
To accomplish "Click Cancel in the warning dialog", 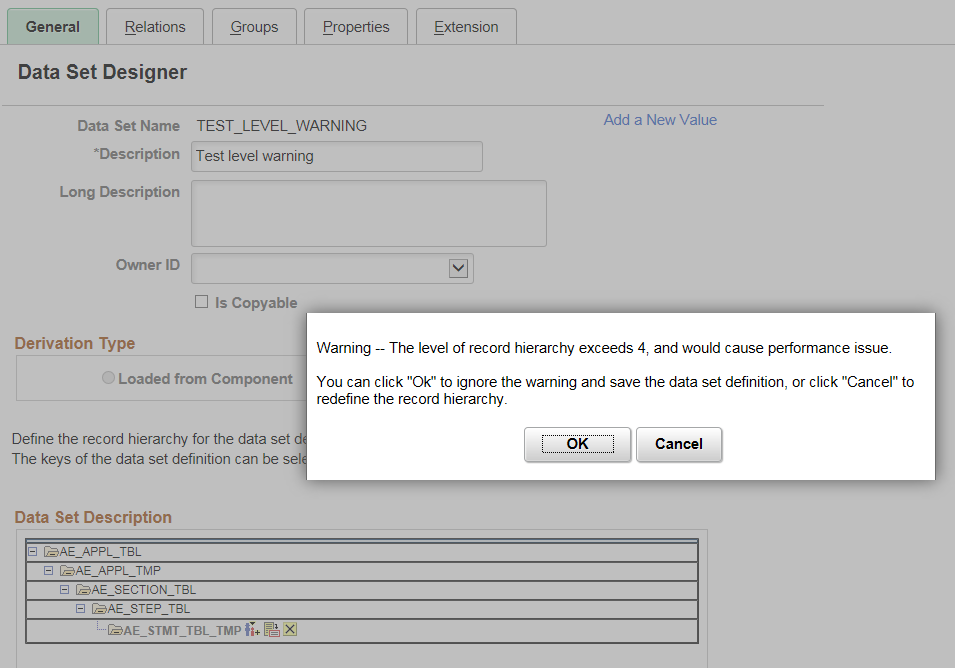I will point(678,444).
